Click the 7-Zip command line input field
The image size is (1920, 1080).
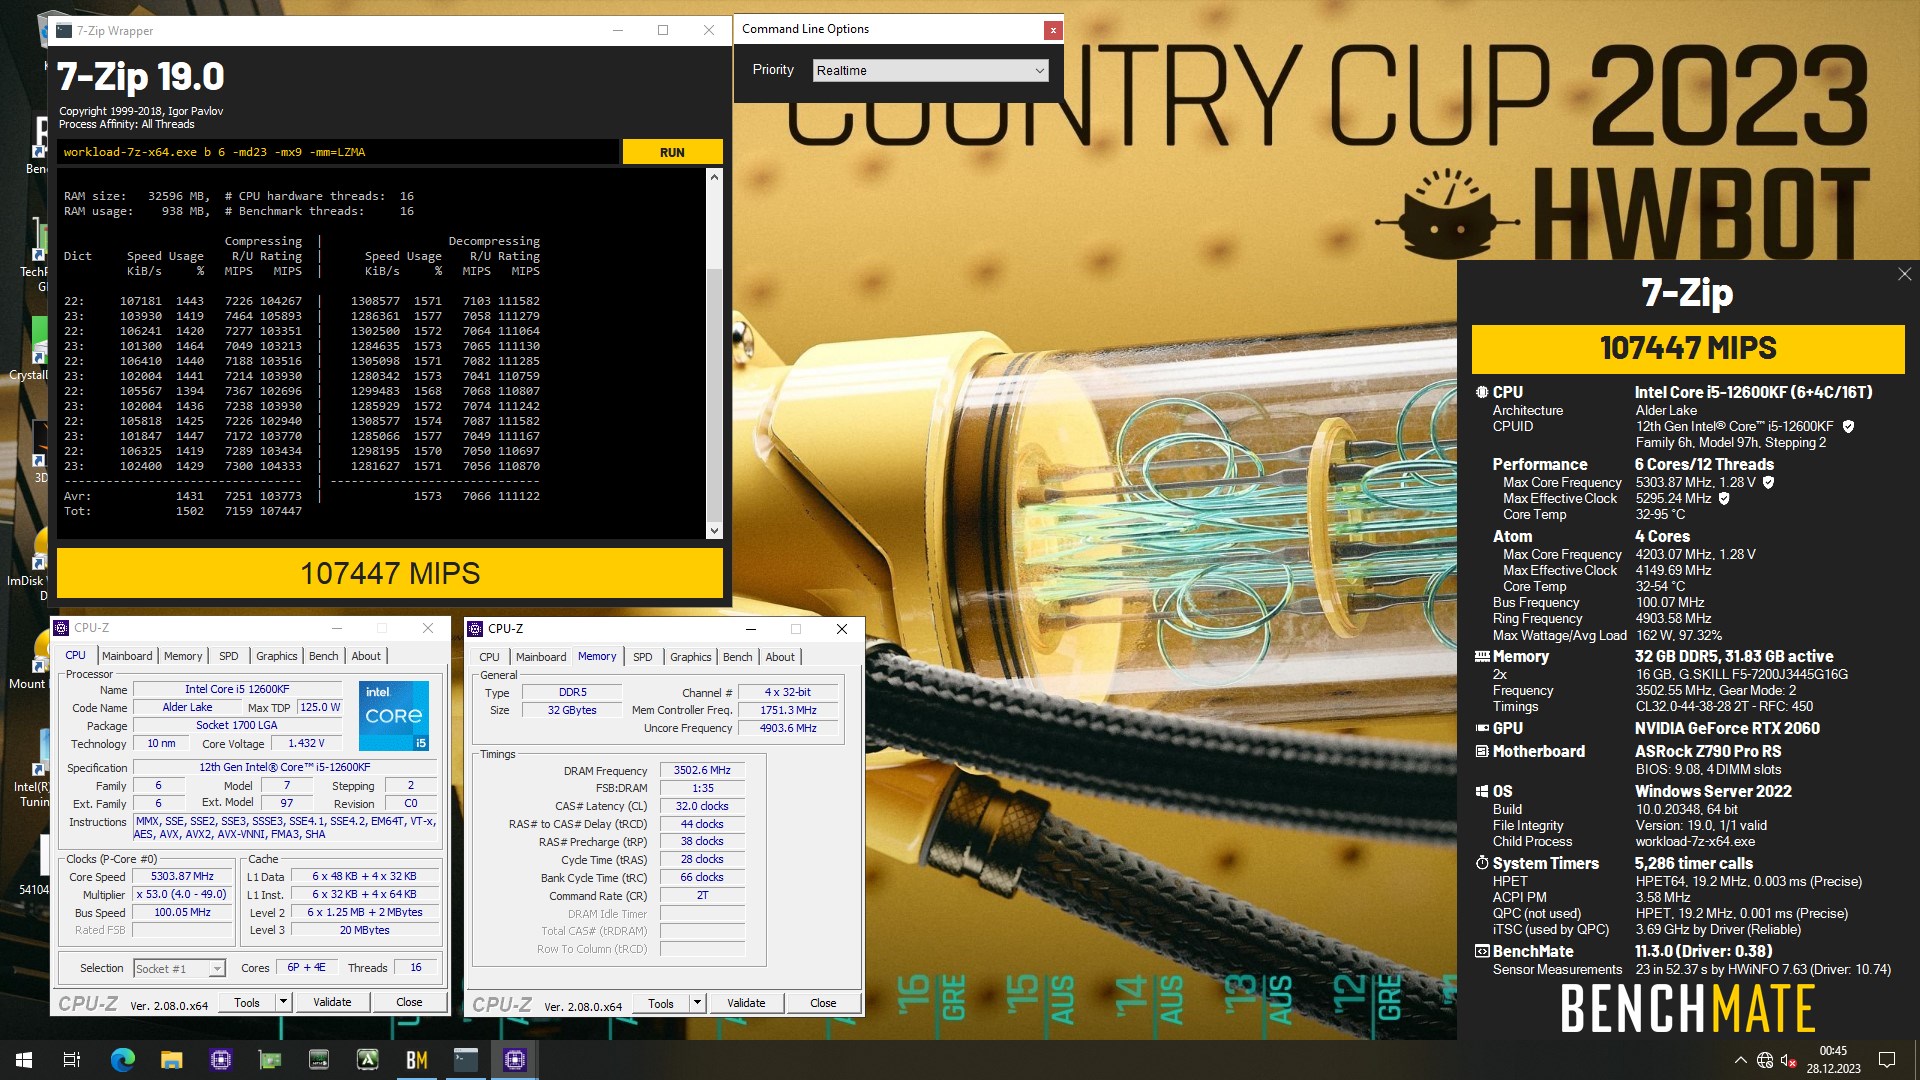pos(338,152)
